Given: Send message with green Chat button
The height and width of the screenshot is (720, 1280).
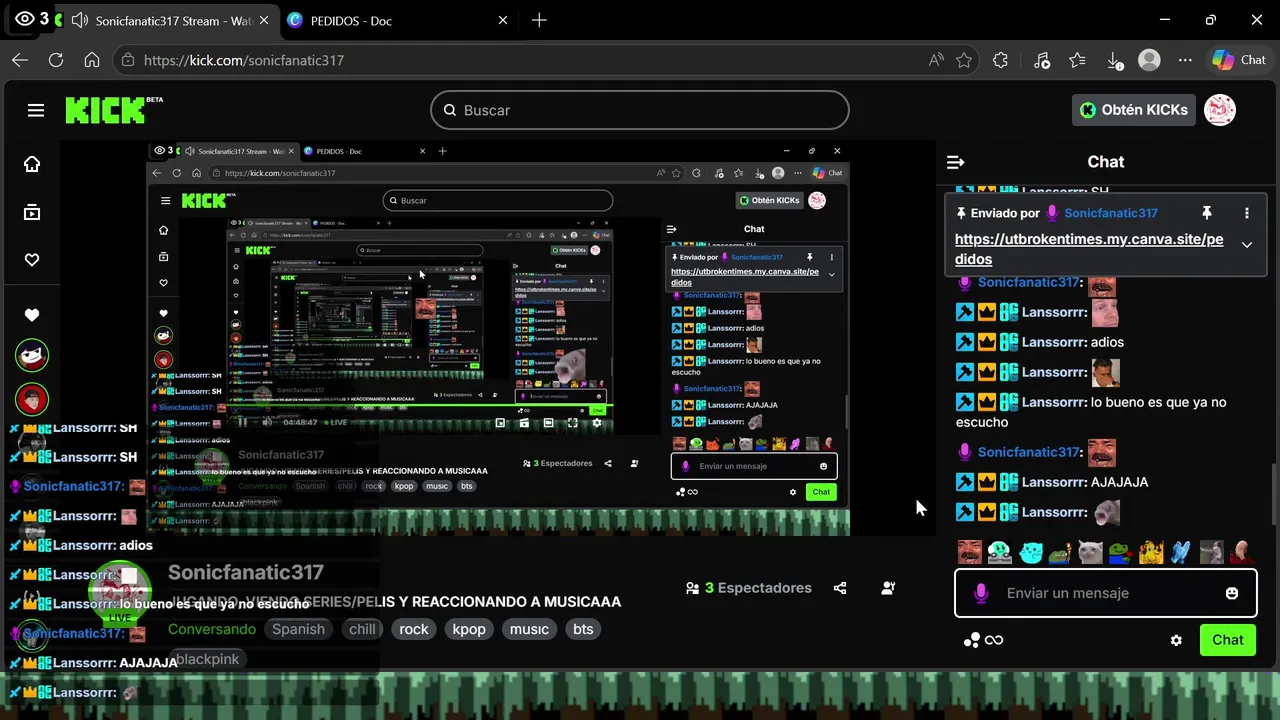Looking at the screenshot, I should (x=1228, y=640).
